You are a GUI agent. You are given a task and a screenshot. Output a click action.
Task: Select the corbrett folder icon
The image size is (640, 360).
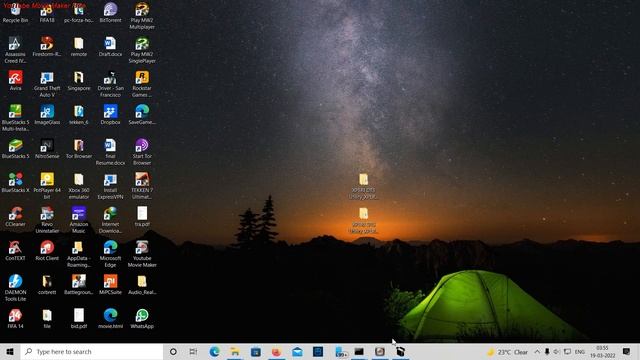tap(47, 284)
